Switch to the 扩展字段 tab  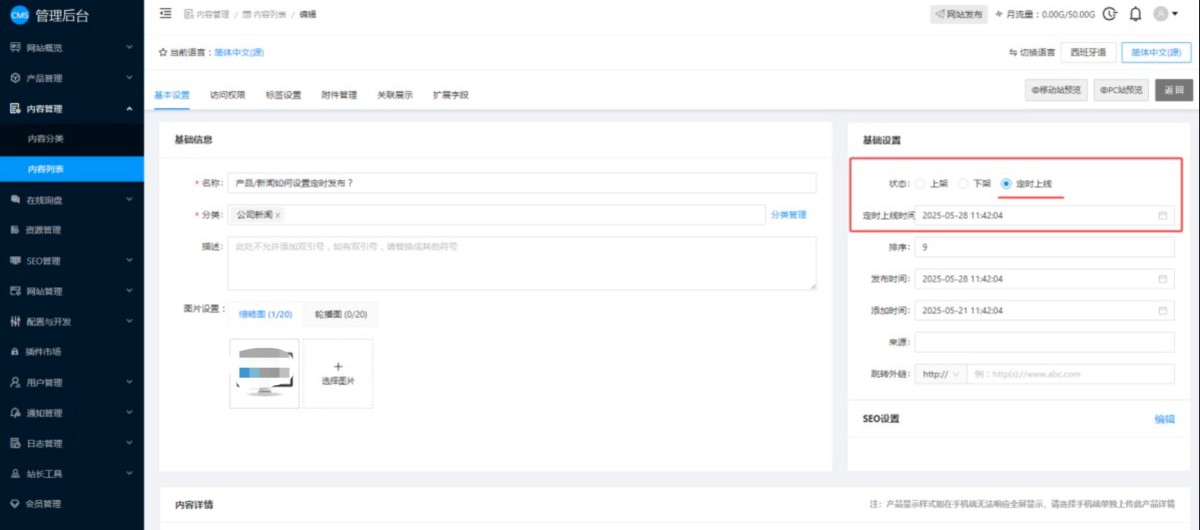(x=450, y=95)
